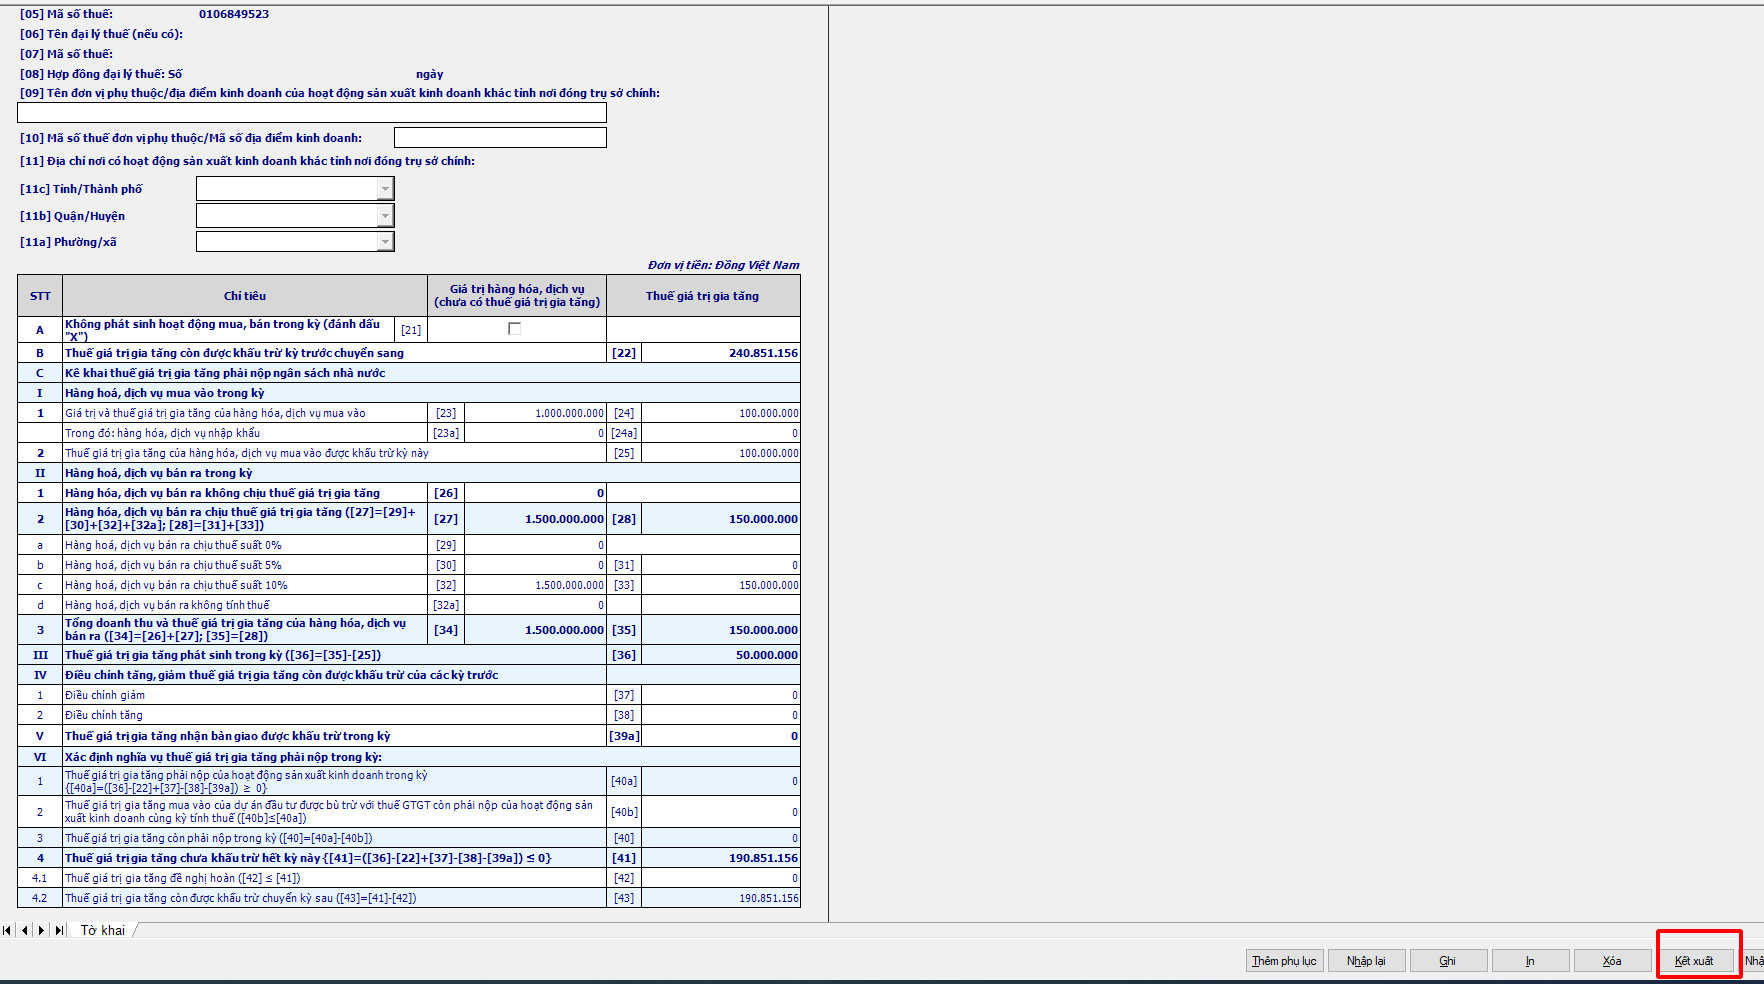1764x984 pixels.
Task: Click STT column header
Action: (40, 296)
